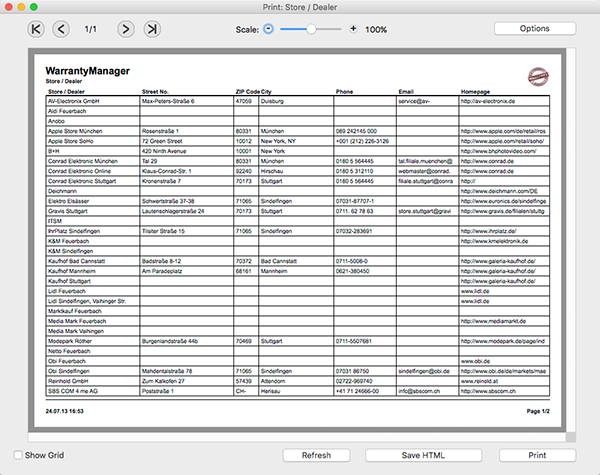Decrease scale with minus button
This screenshot has height=475, width=600.
tap(269, 29)
